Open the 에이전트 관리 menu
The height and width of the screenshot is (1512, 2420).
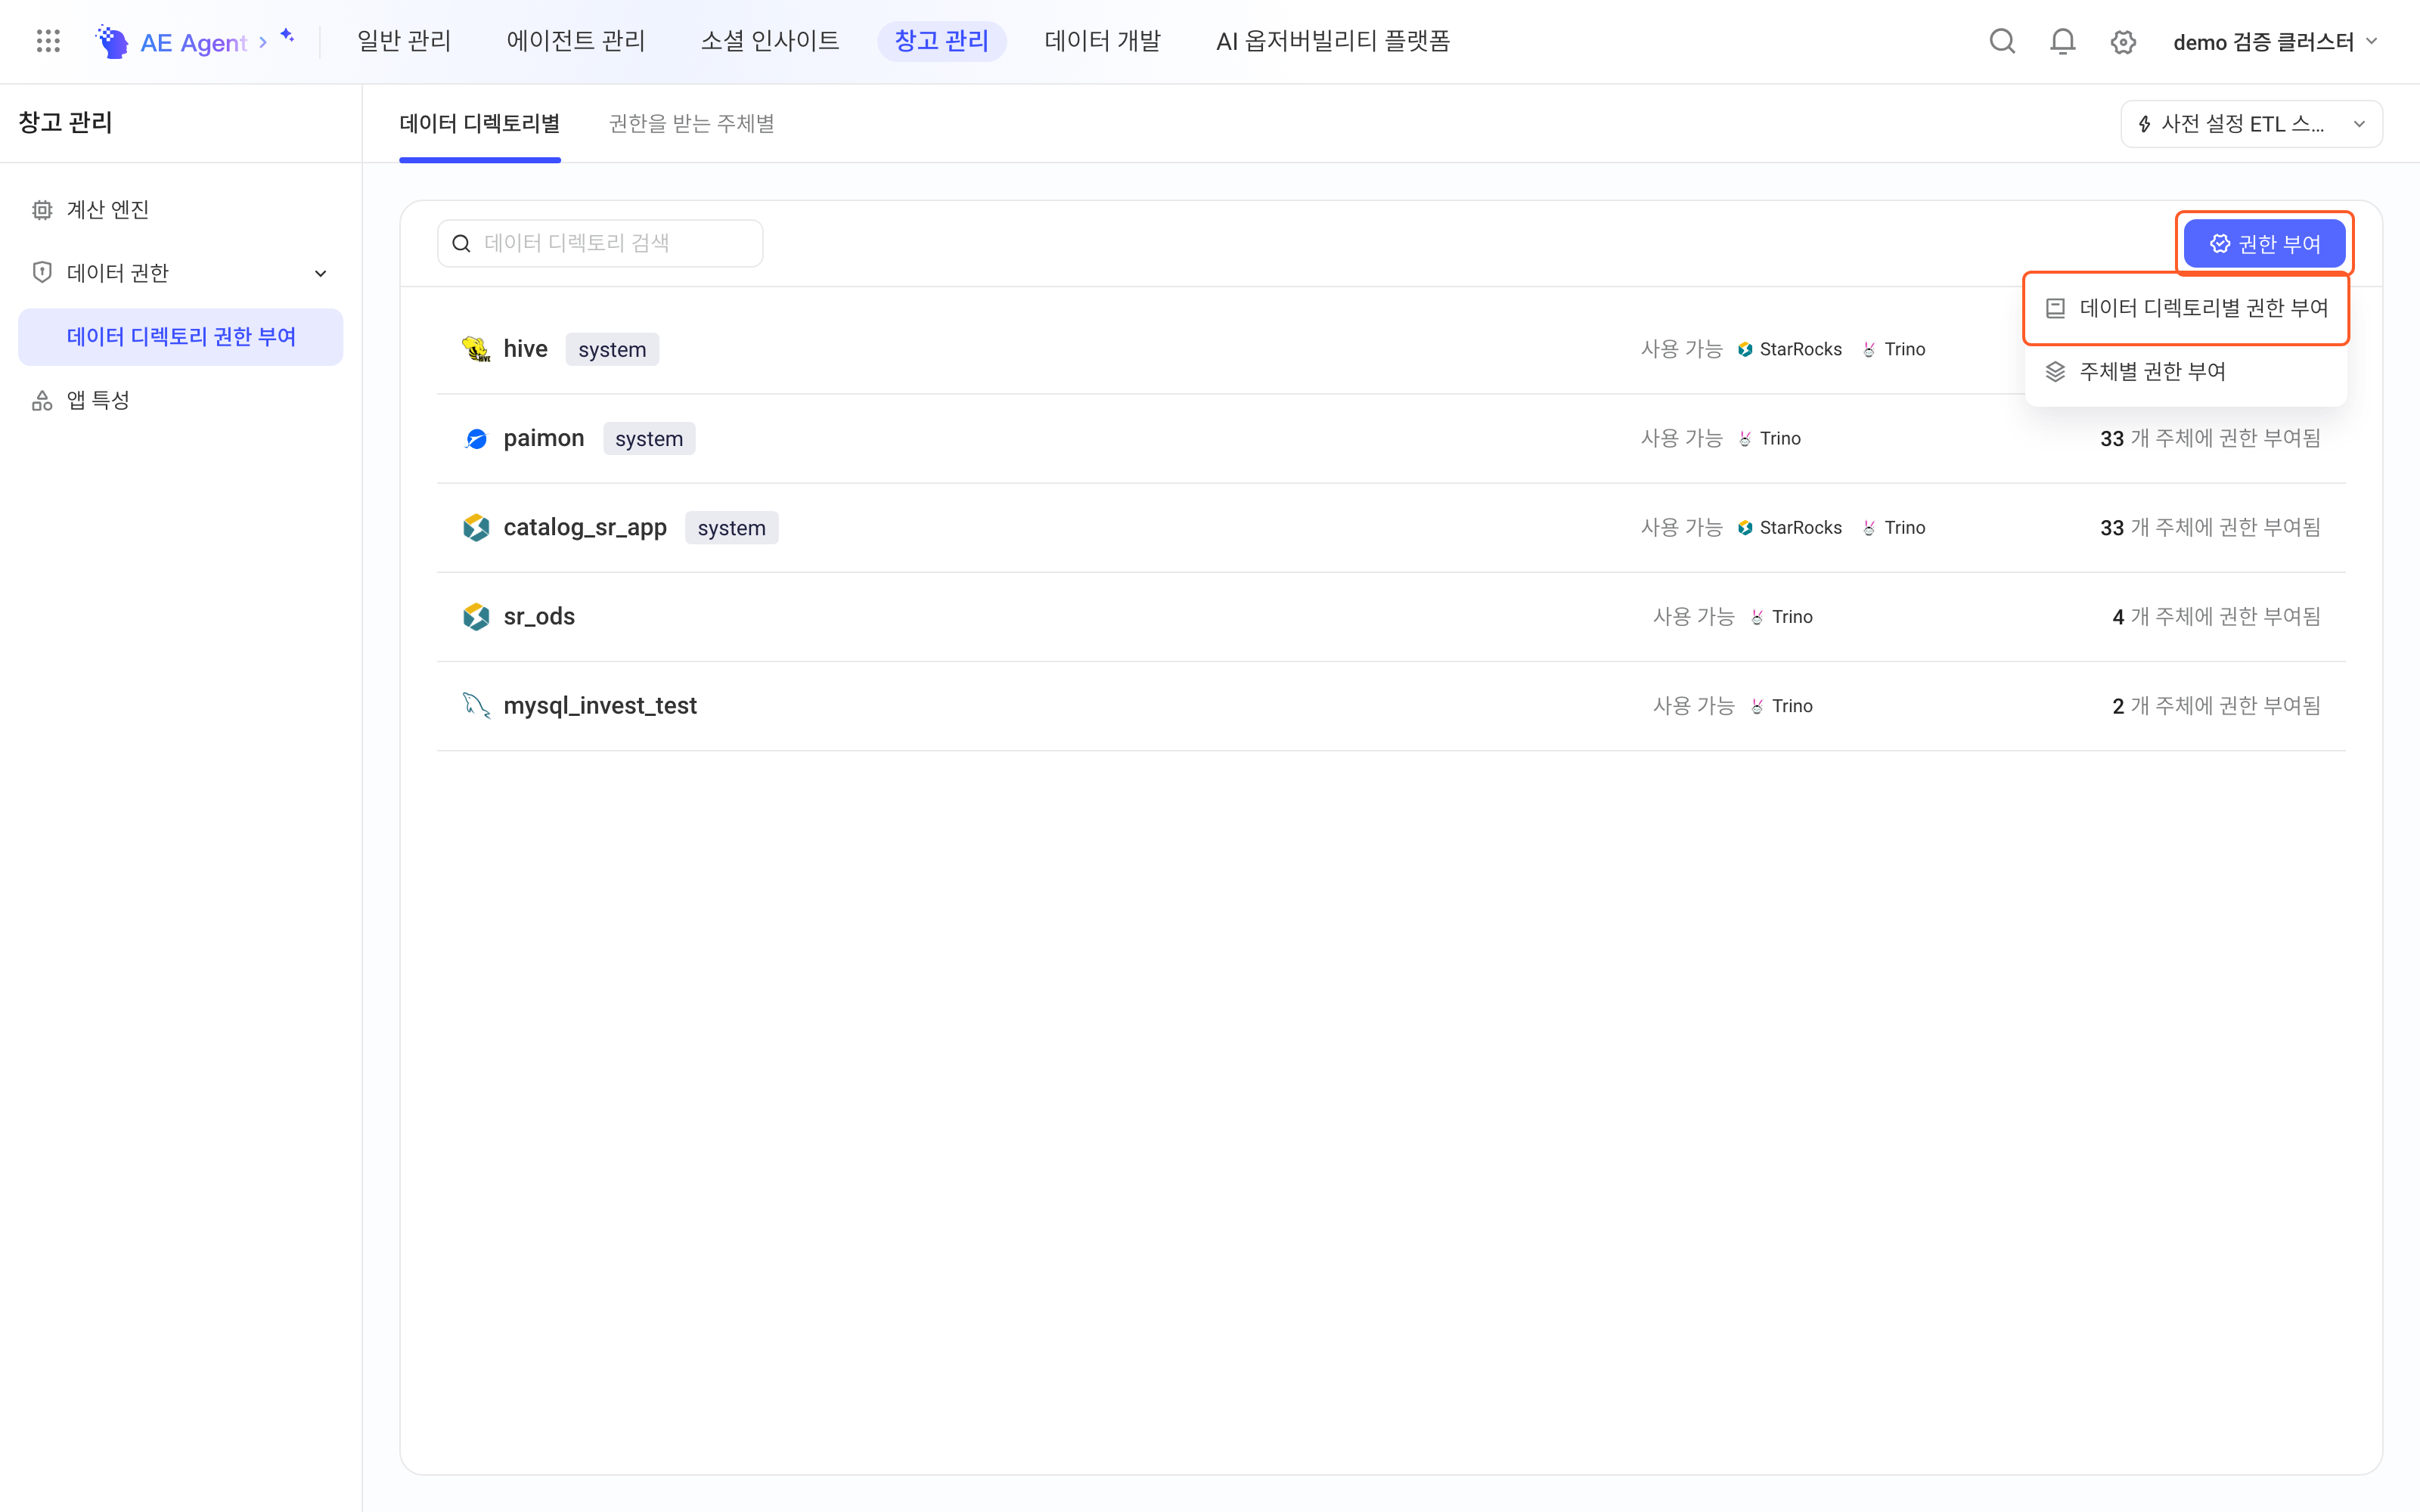click(576, 41)
